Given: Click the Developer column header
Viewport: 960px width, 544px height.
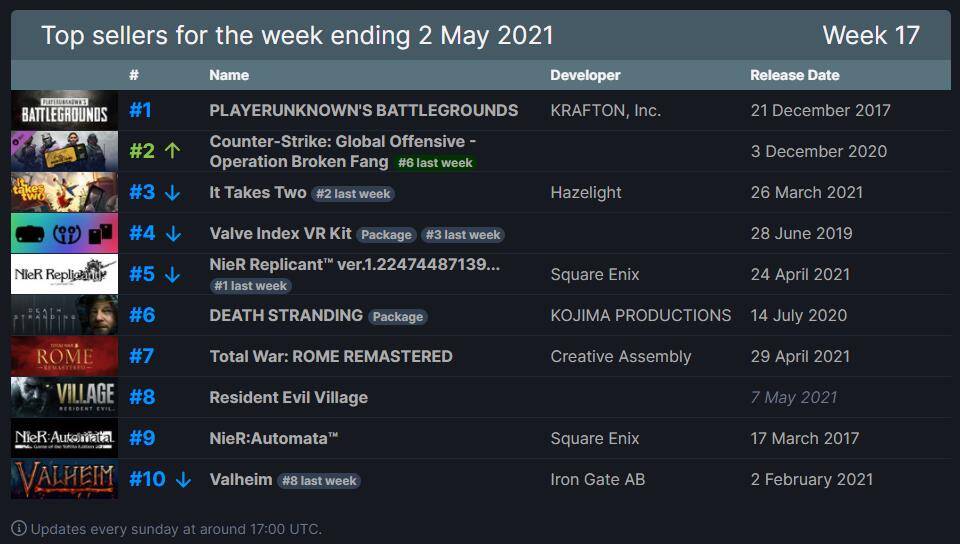Looking at the screenshot, I should pyautogui.click(x=585, y=75).
